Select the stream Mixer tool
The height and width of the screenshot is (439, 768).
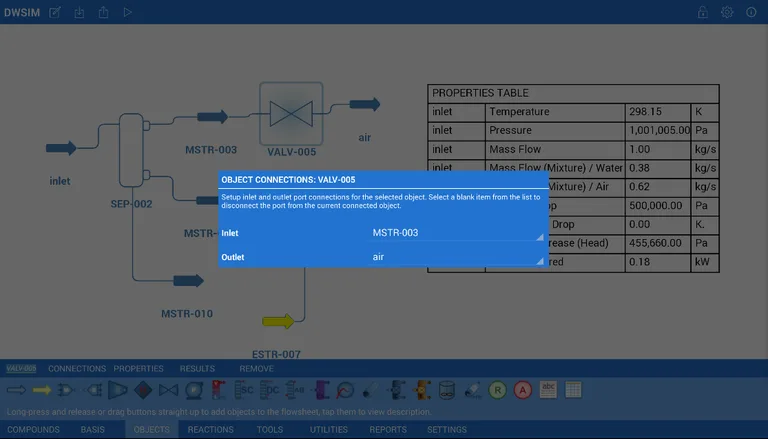tap(66, 390)
